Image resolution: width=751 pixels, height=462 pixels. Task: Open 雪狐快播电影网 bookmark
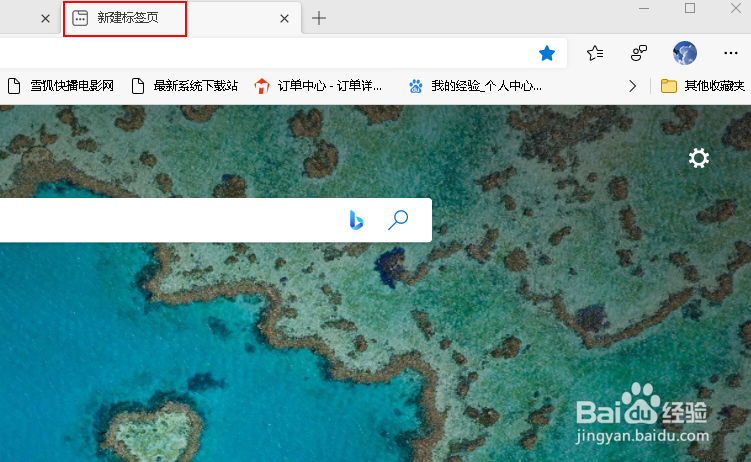point(61,86)
